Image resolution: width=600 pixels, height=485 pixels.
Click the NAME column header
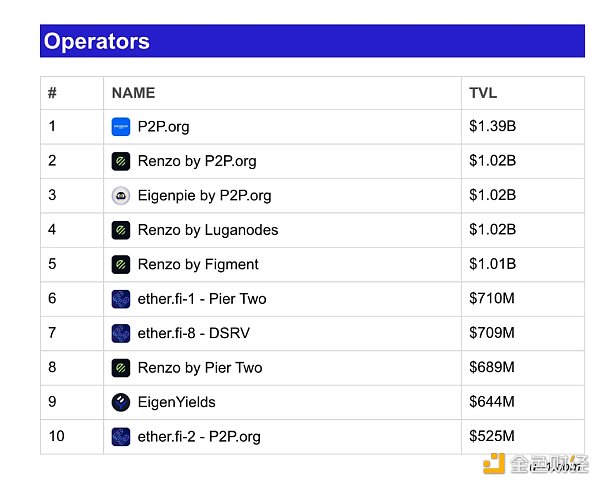coord(133,93)
